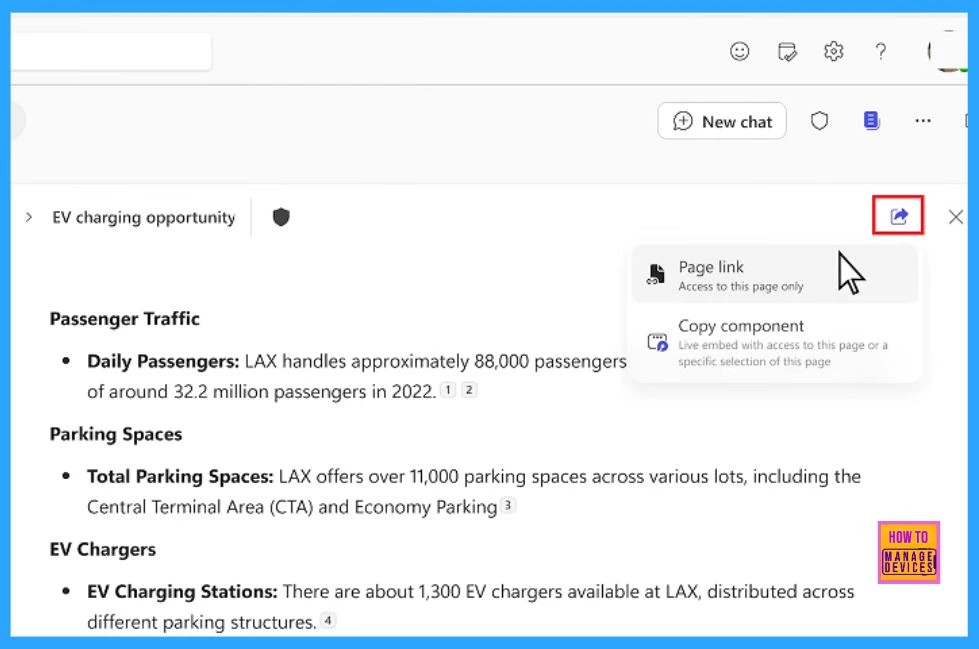Image resolution: width=979 pixels, height=649 pixels.
Task: Click the Passenger Traffic heading
Action: click(x=124, y=319)
